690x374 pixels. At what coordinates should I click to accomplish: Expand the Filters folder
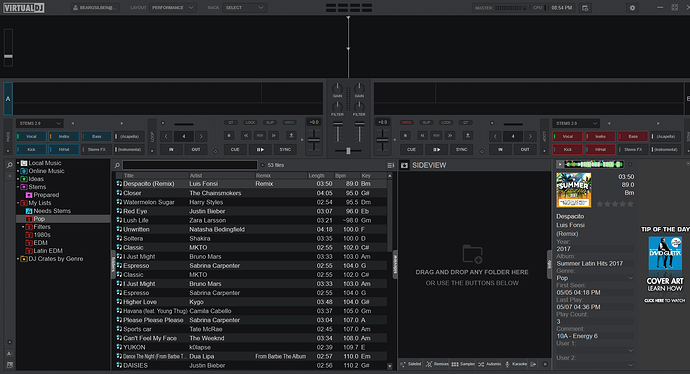23,227
